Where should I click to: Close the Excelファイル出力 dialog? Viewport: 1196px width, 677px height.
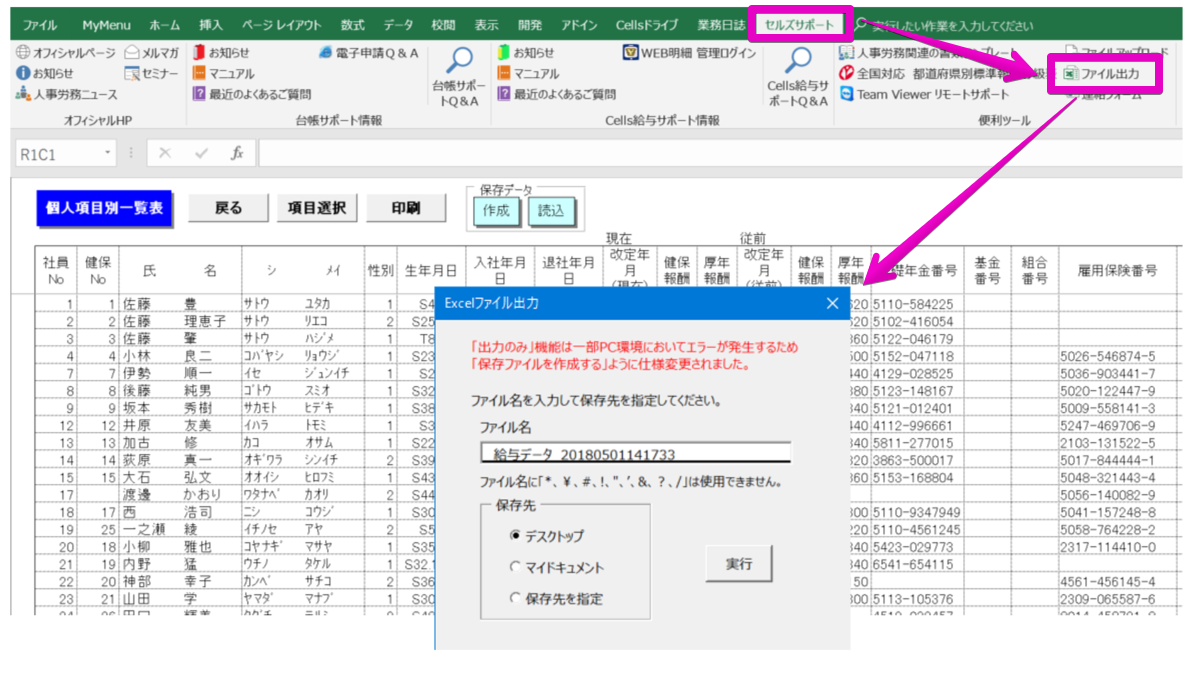(x=832, y=303)
